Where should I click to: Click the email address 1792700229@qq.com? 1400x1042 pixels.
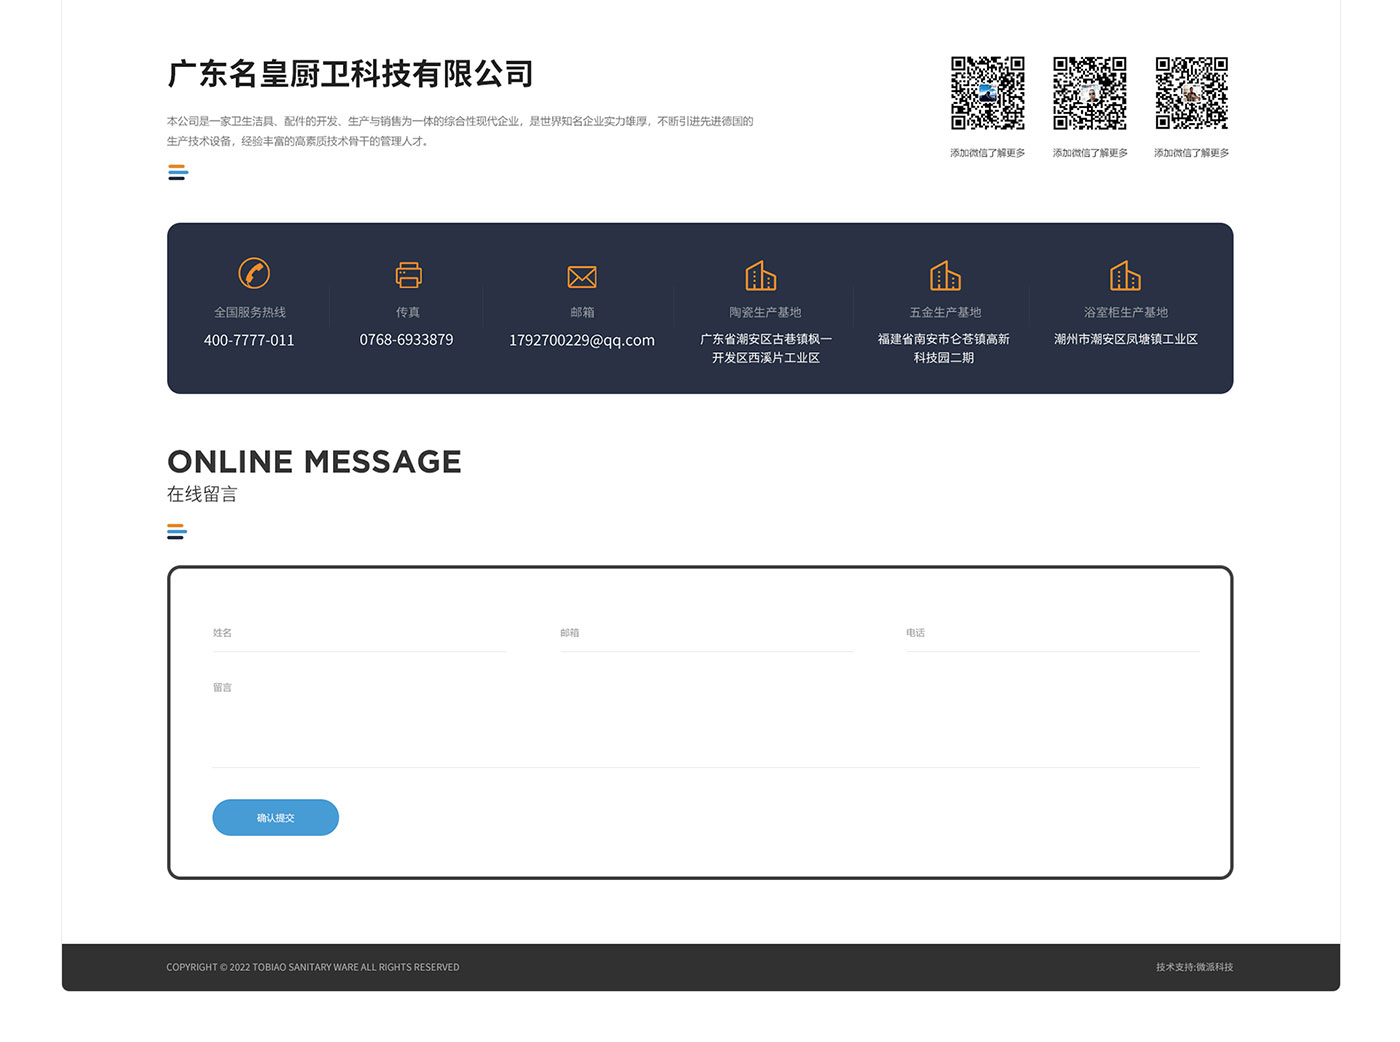(x=582, y=340)
